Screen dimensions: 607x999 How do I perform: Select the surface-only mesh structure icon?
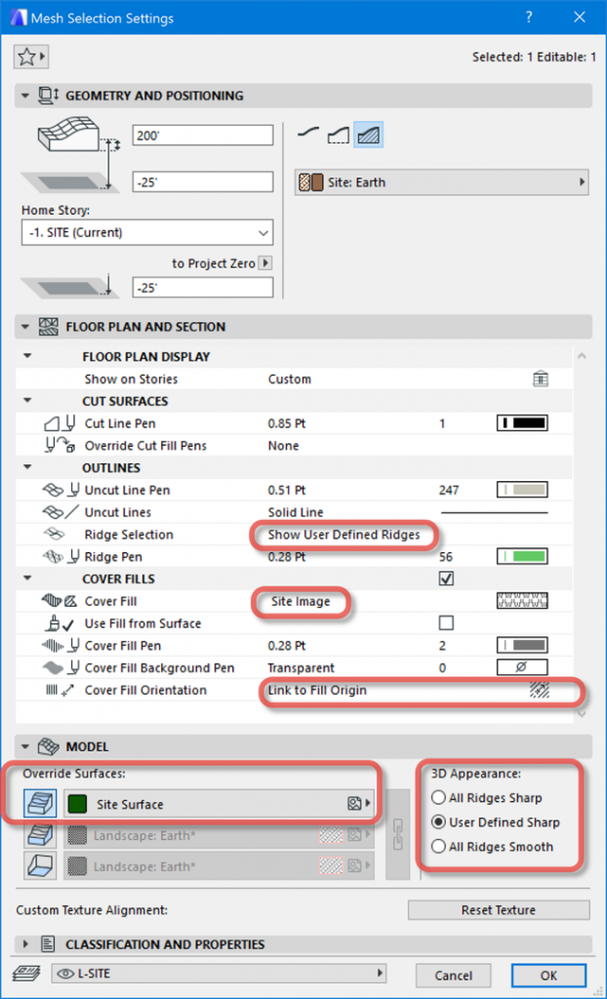pos(309,134)
